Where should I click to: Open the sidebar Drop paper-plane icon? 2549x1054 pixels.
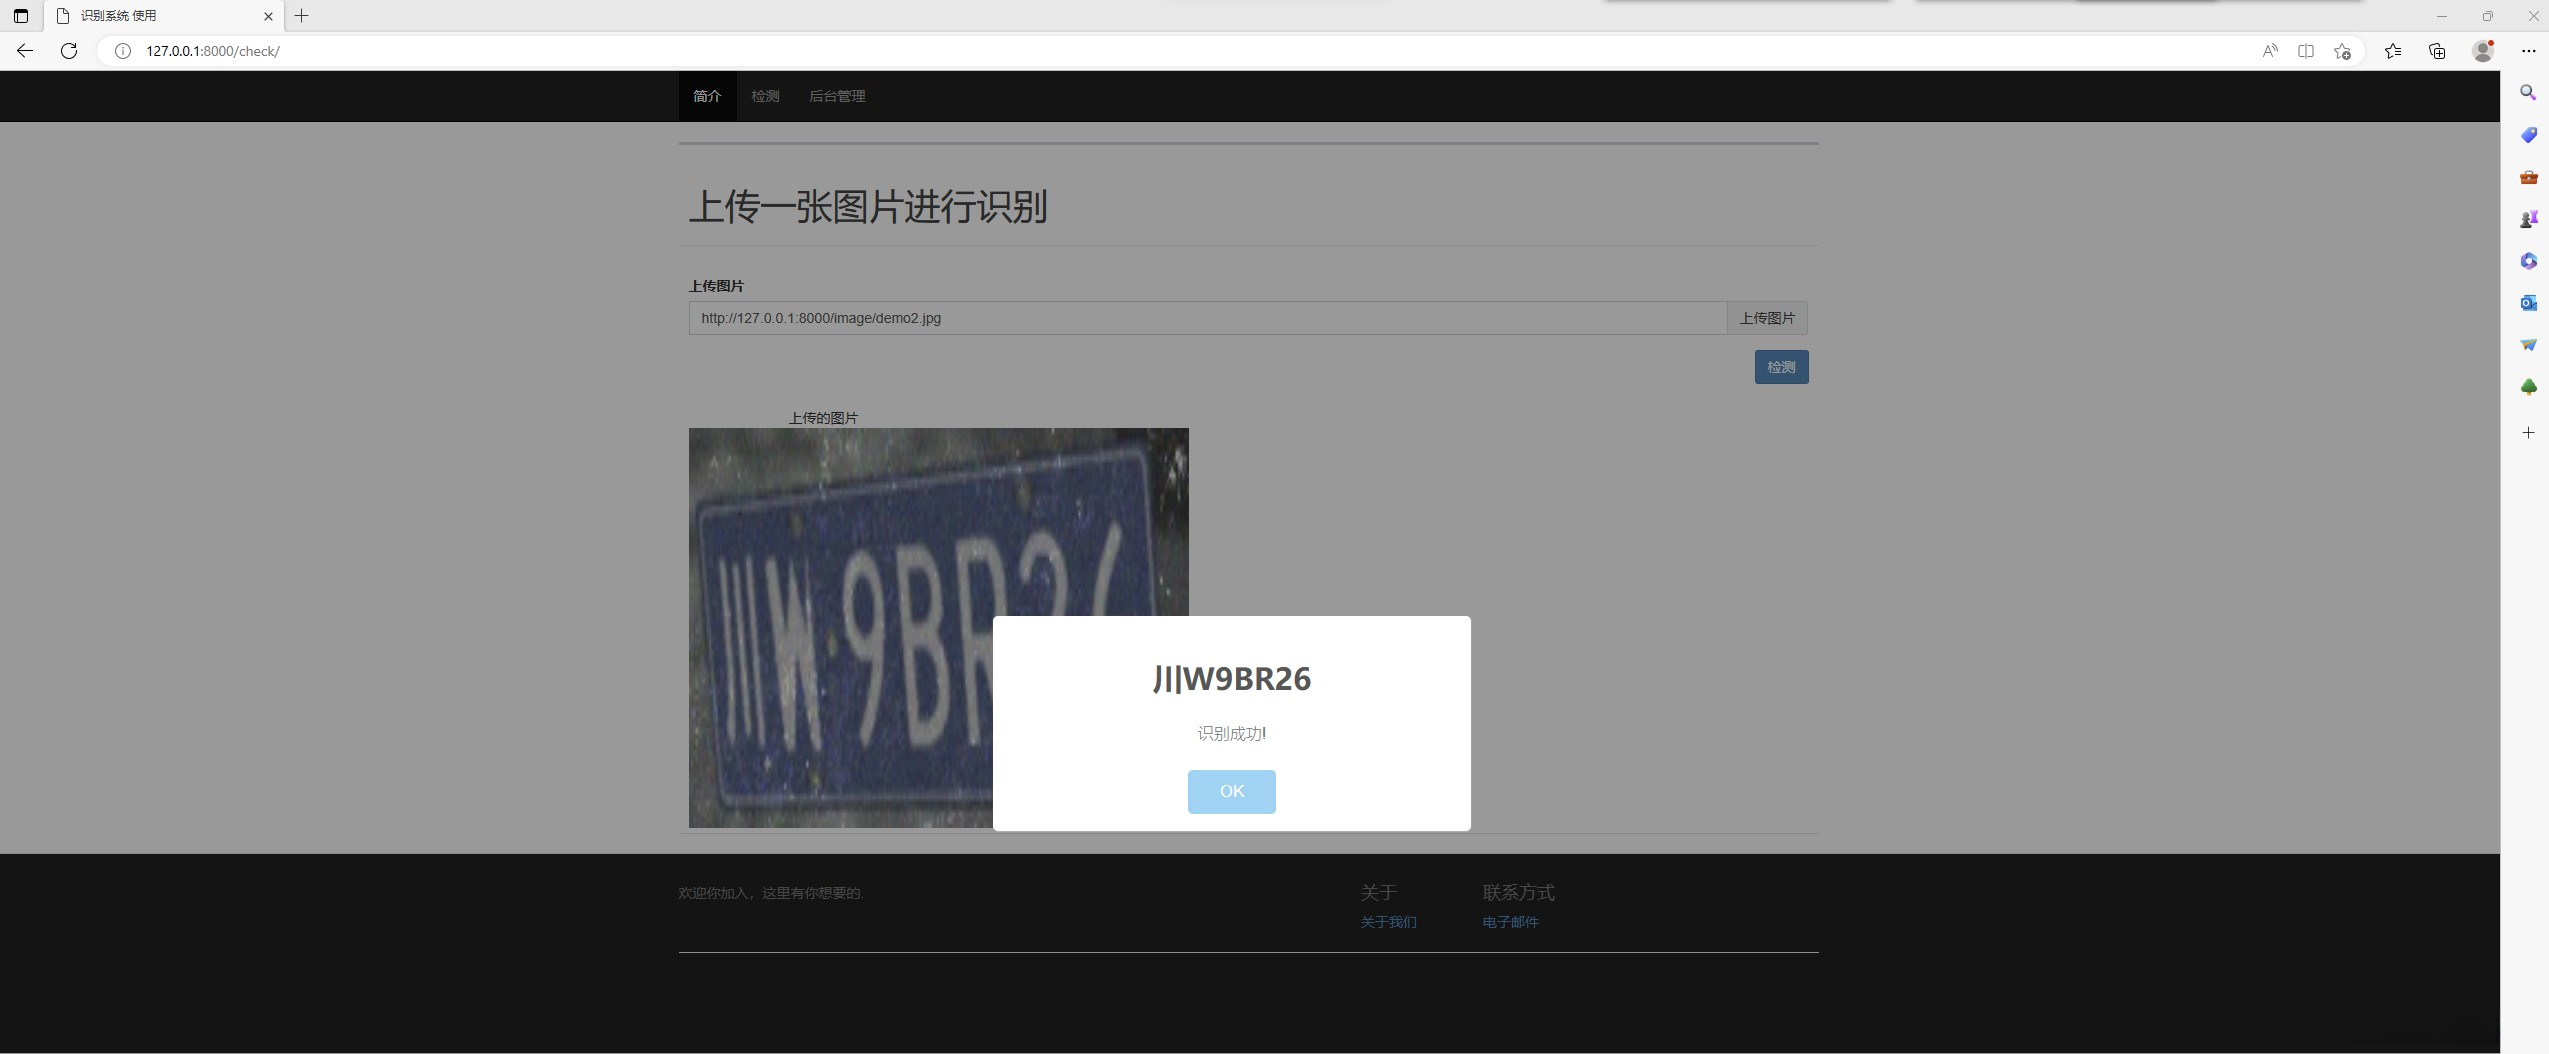click(x=2528, y=345)
